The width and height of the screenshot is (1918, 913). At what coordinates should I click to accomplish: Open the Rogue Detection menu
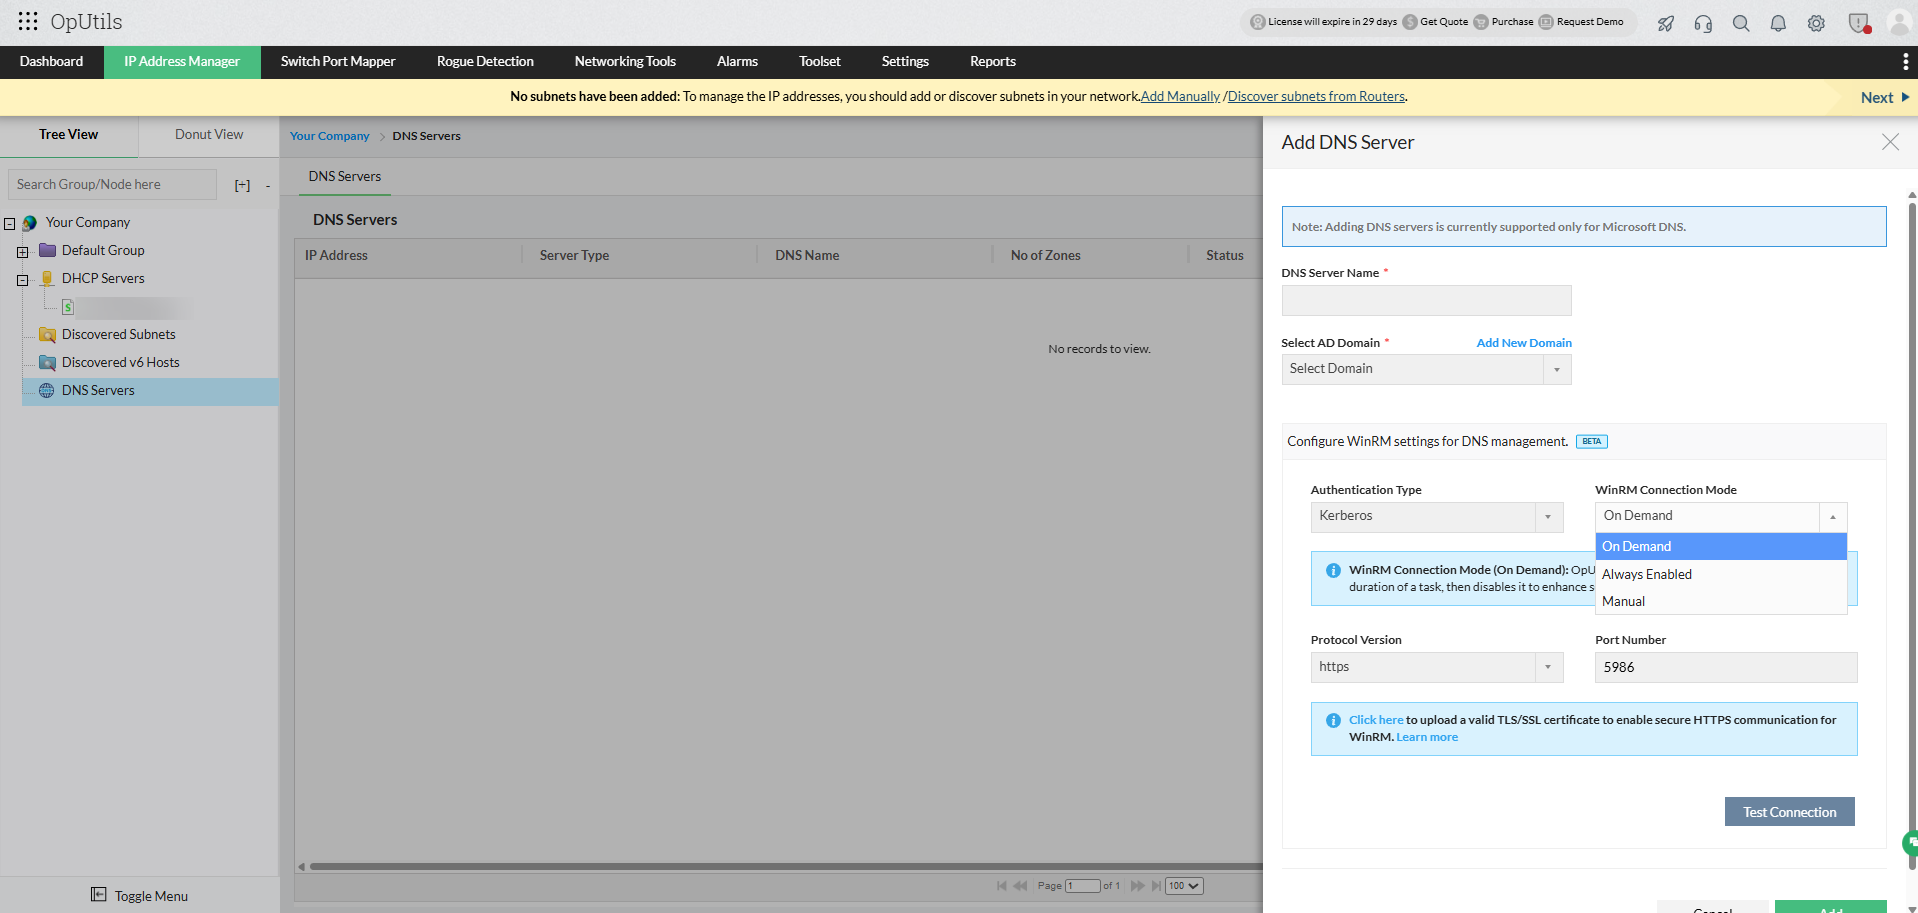click(485, 62)
